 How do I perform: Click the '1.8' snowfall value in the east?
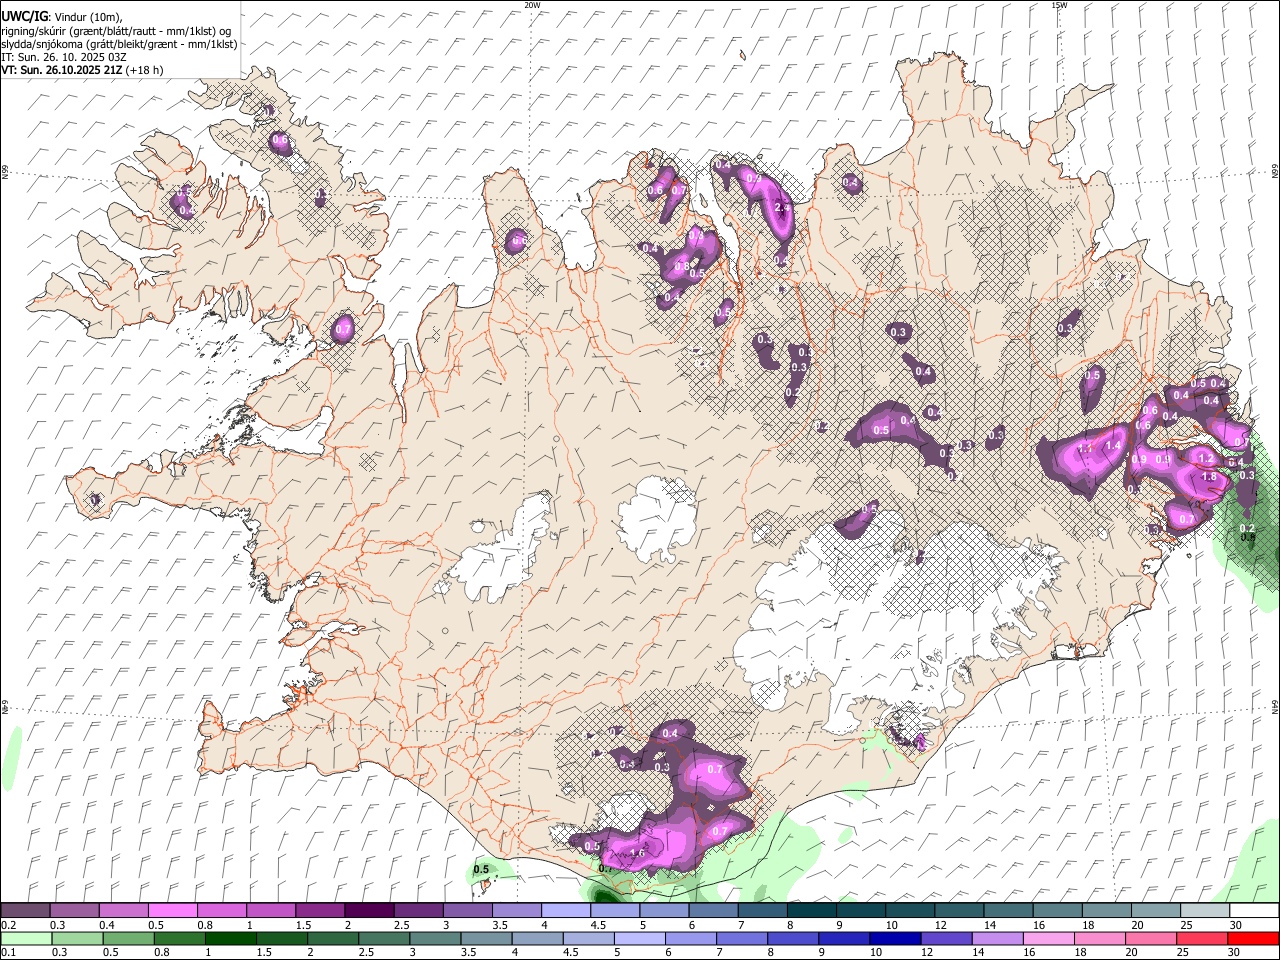[x=1209, y=477]
